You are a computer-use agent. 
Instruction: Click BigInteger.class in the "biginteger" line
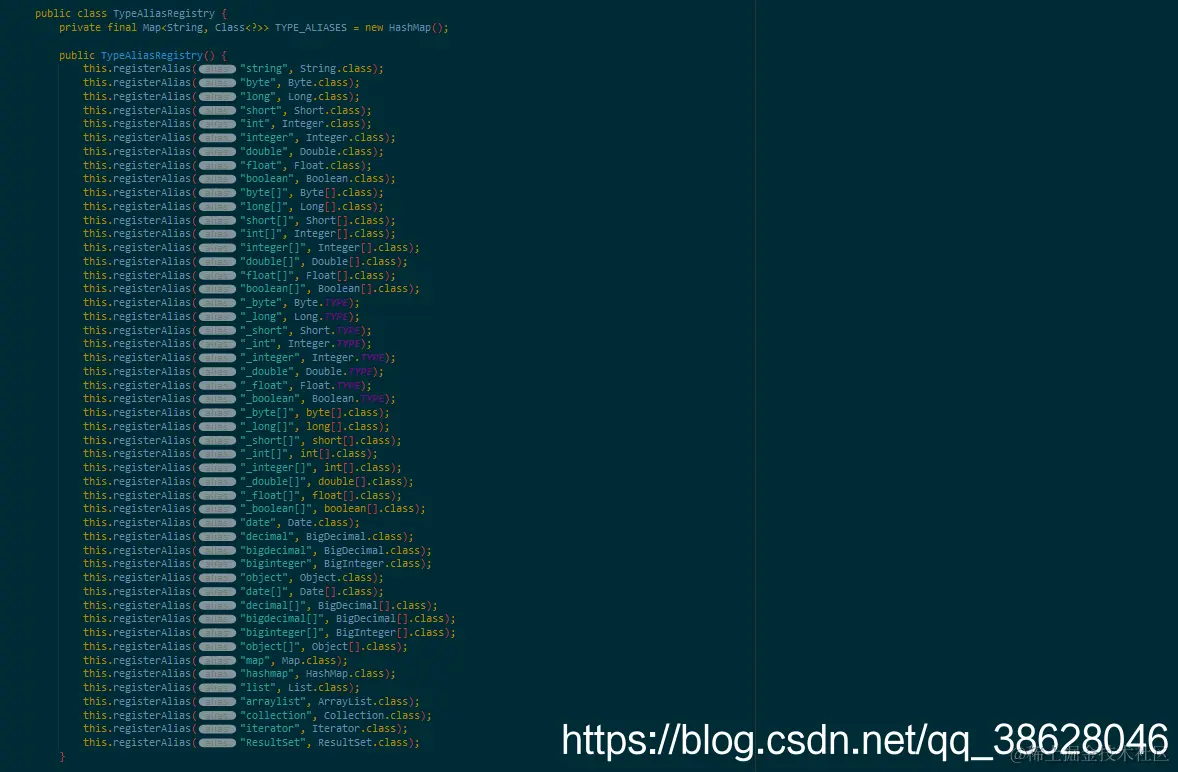click(371, 564)
